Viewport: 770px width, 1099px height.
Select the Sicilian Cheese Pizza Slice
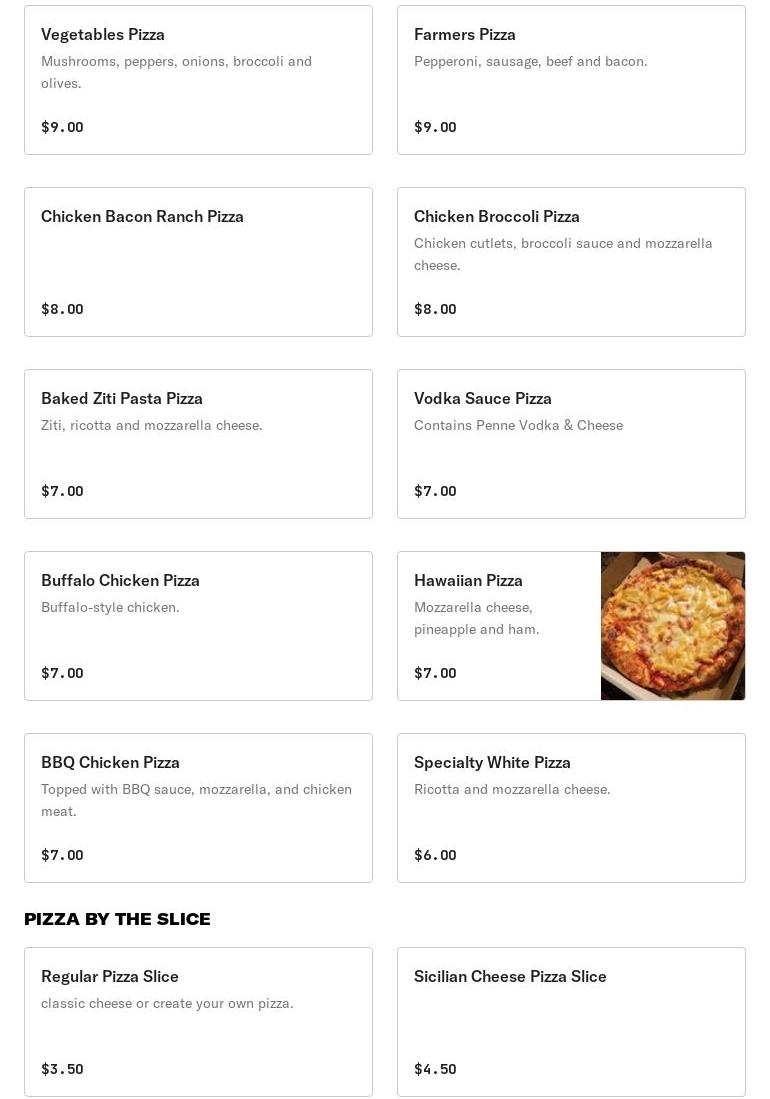(x=571, y=1022)
